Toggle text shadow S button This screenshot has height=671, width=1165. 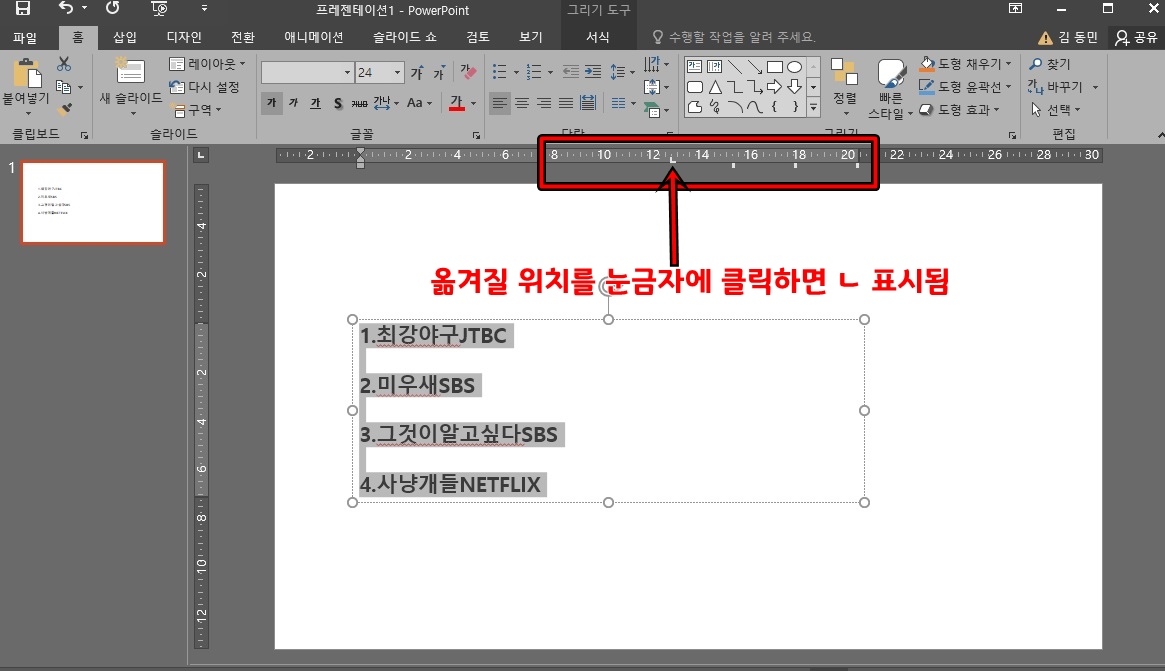[x=338, y=103]
